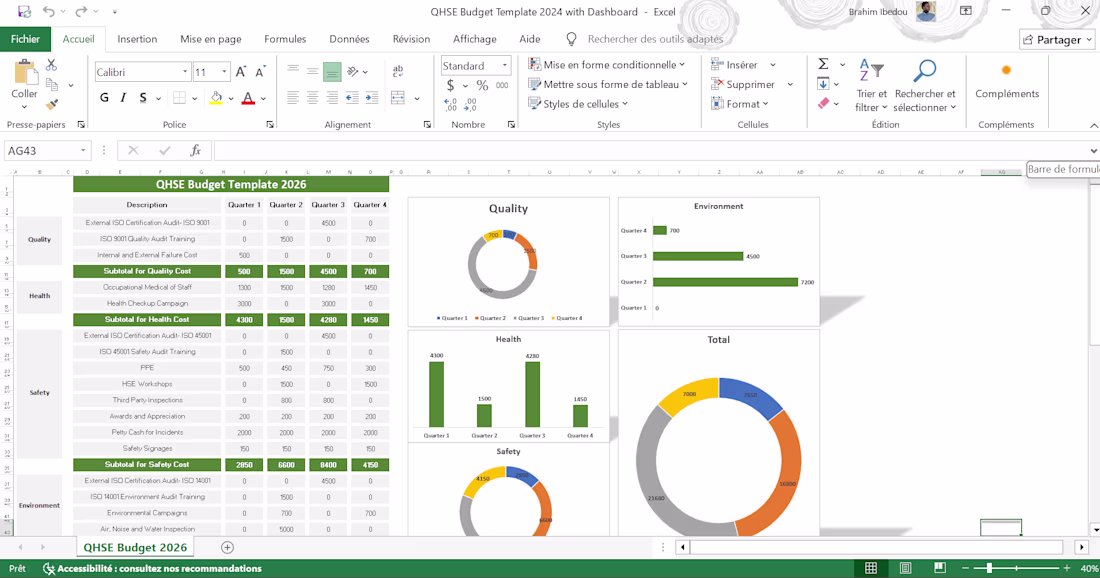1100x578 pixels.
Task: Open Rechercher et sélectionner menu
Action: click(925, 86)
